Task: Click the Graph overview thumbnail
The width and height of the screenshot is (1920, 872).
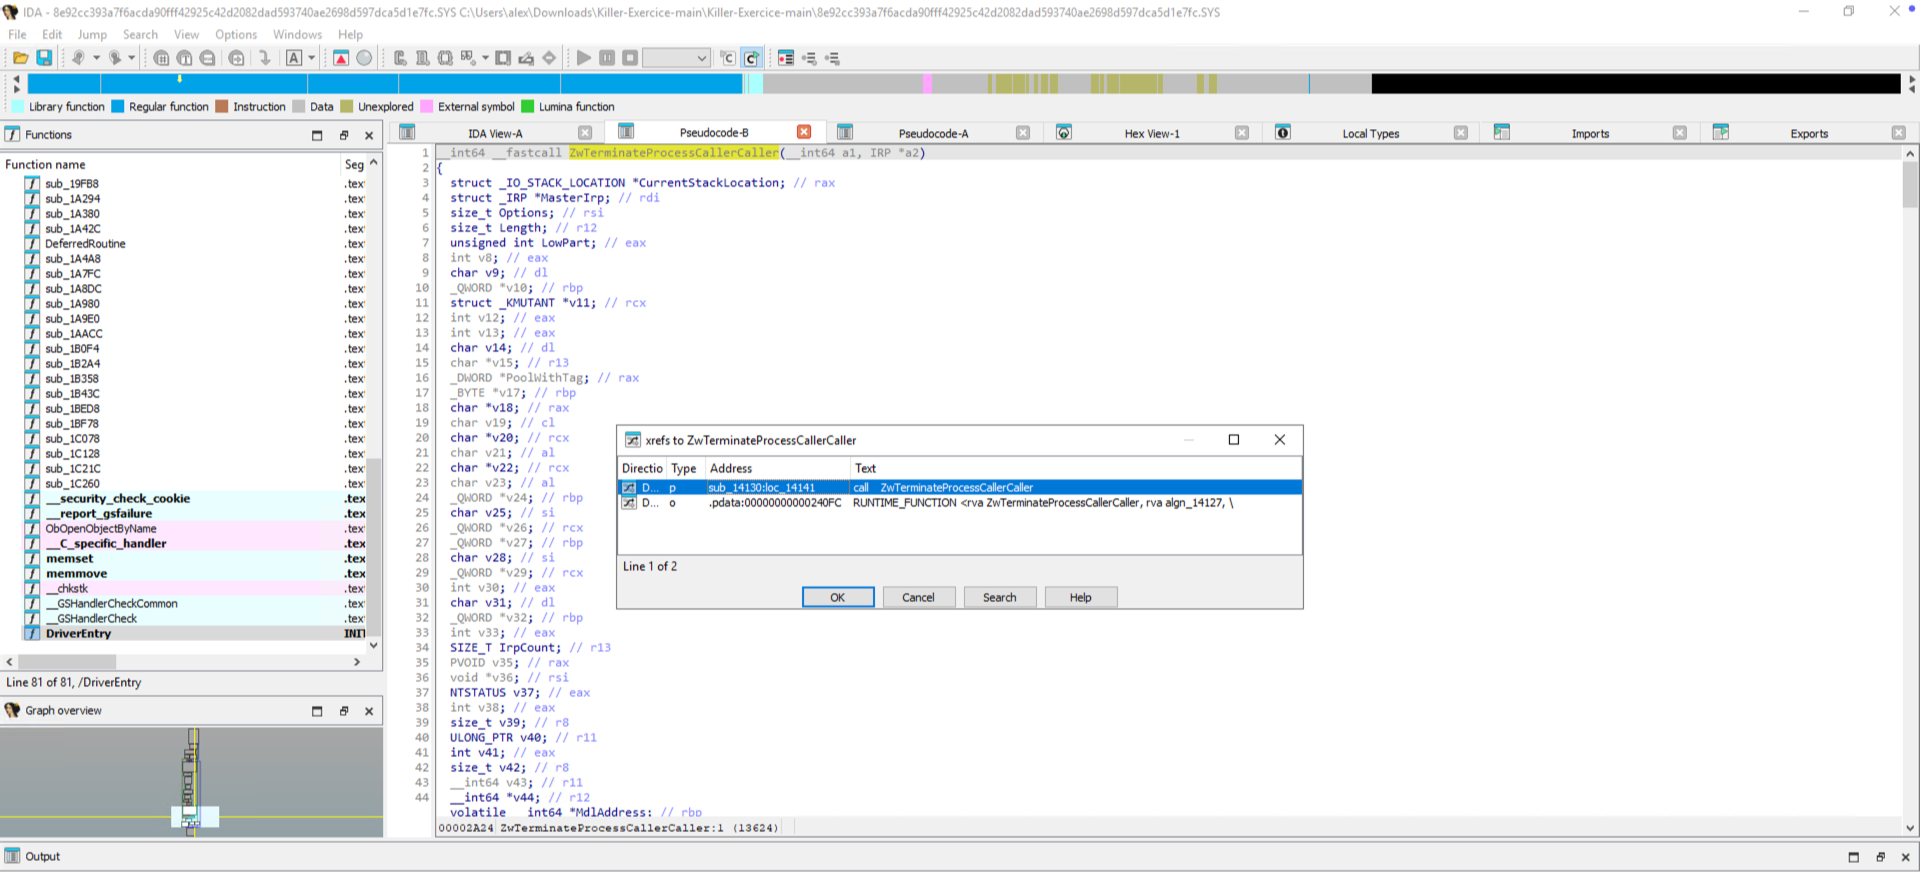Action: 191,782
